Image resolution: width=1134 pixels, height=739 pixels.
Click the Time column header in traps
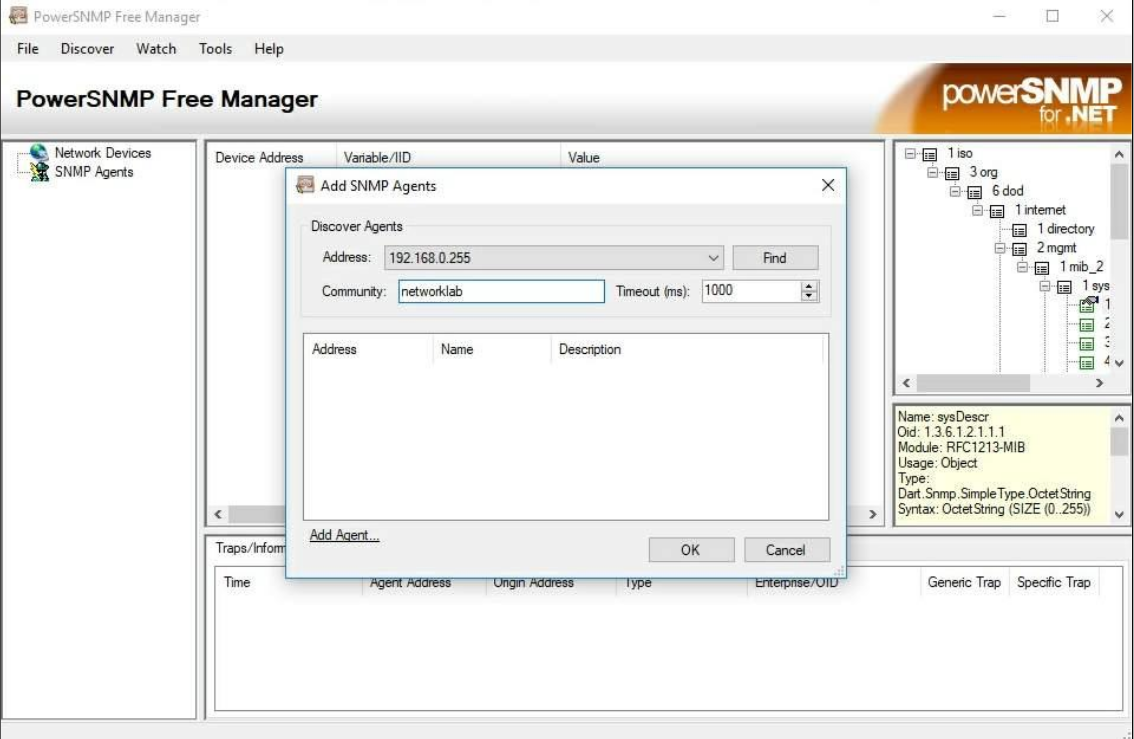pyautogui.click(x=288, y=582)
